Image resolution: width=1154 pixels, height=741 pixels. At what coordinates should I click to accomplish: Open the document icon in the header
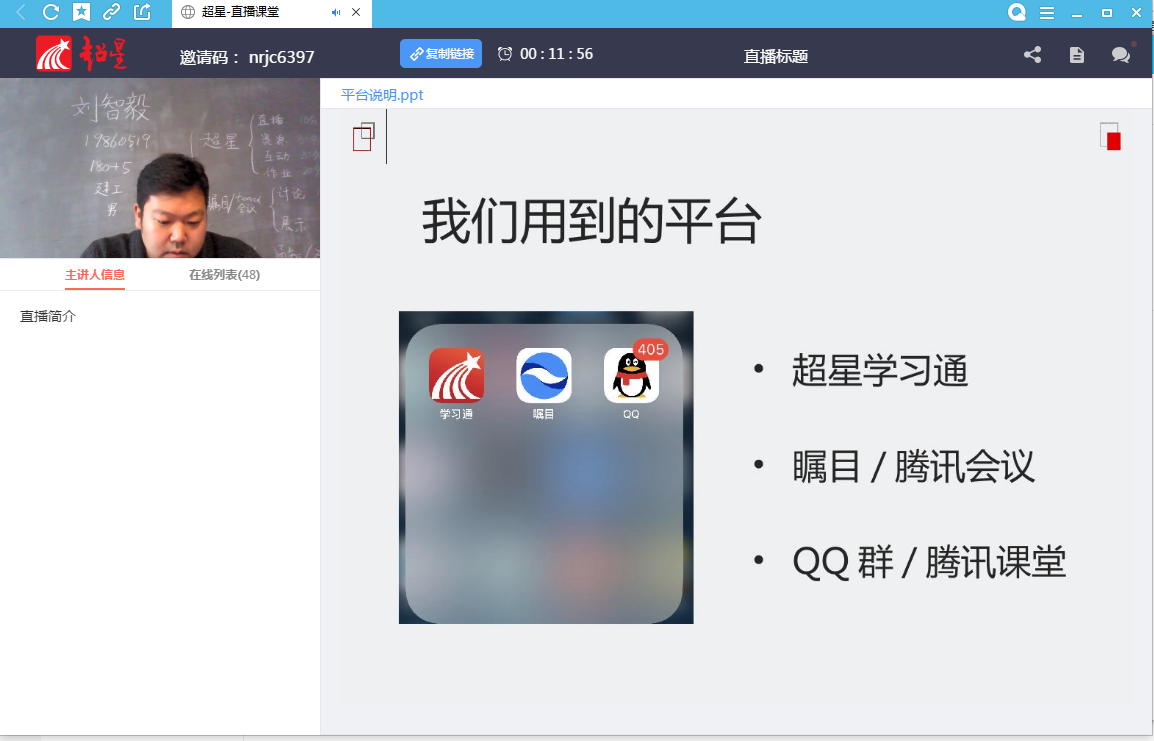(x=1077, y=54)
